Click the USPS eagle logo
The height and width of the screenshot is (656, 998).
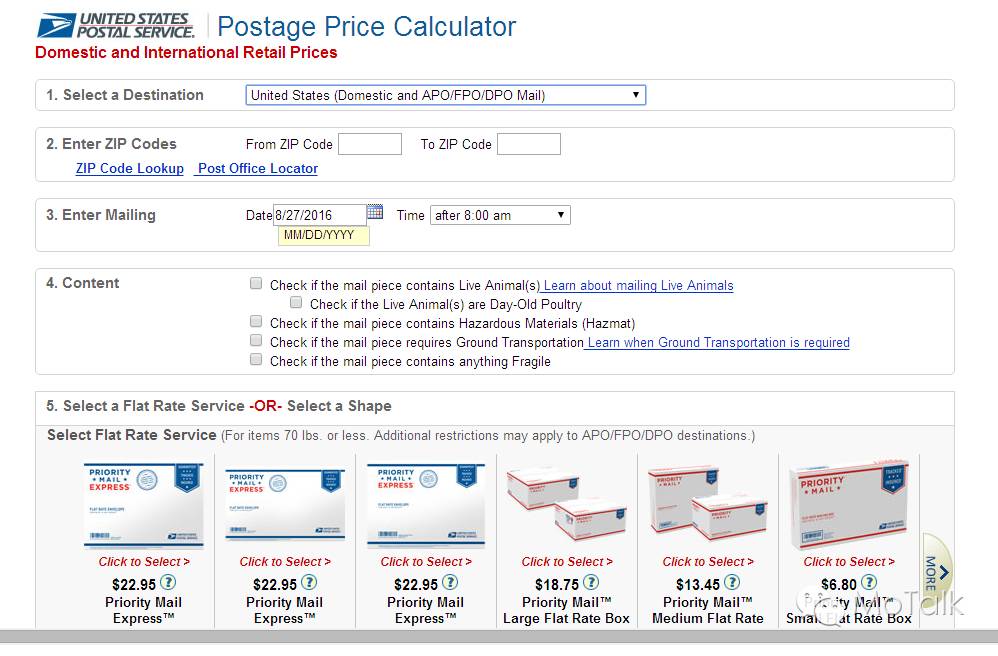[56, 25]
